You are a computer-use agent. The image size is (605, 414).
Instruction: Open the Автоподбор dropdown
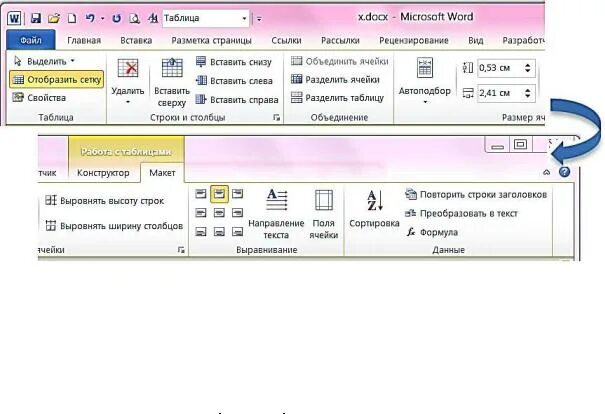(424, 81)
